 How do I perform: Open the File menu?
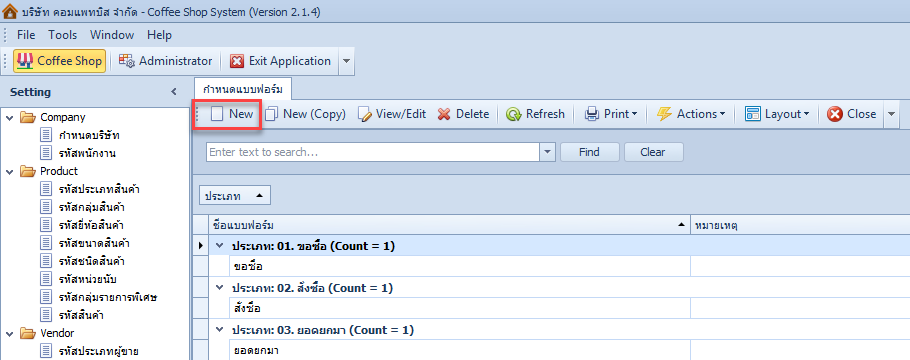[26, 35]
